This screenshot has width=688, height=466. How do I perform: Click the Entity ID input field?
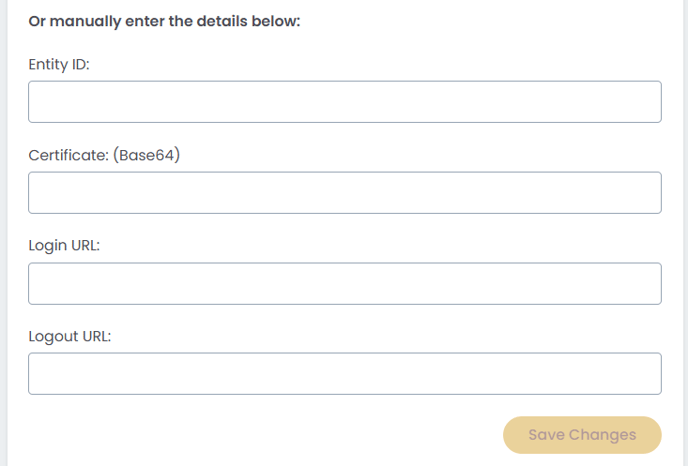pos(344,102)
